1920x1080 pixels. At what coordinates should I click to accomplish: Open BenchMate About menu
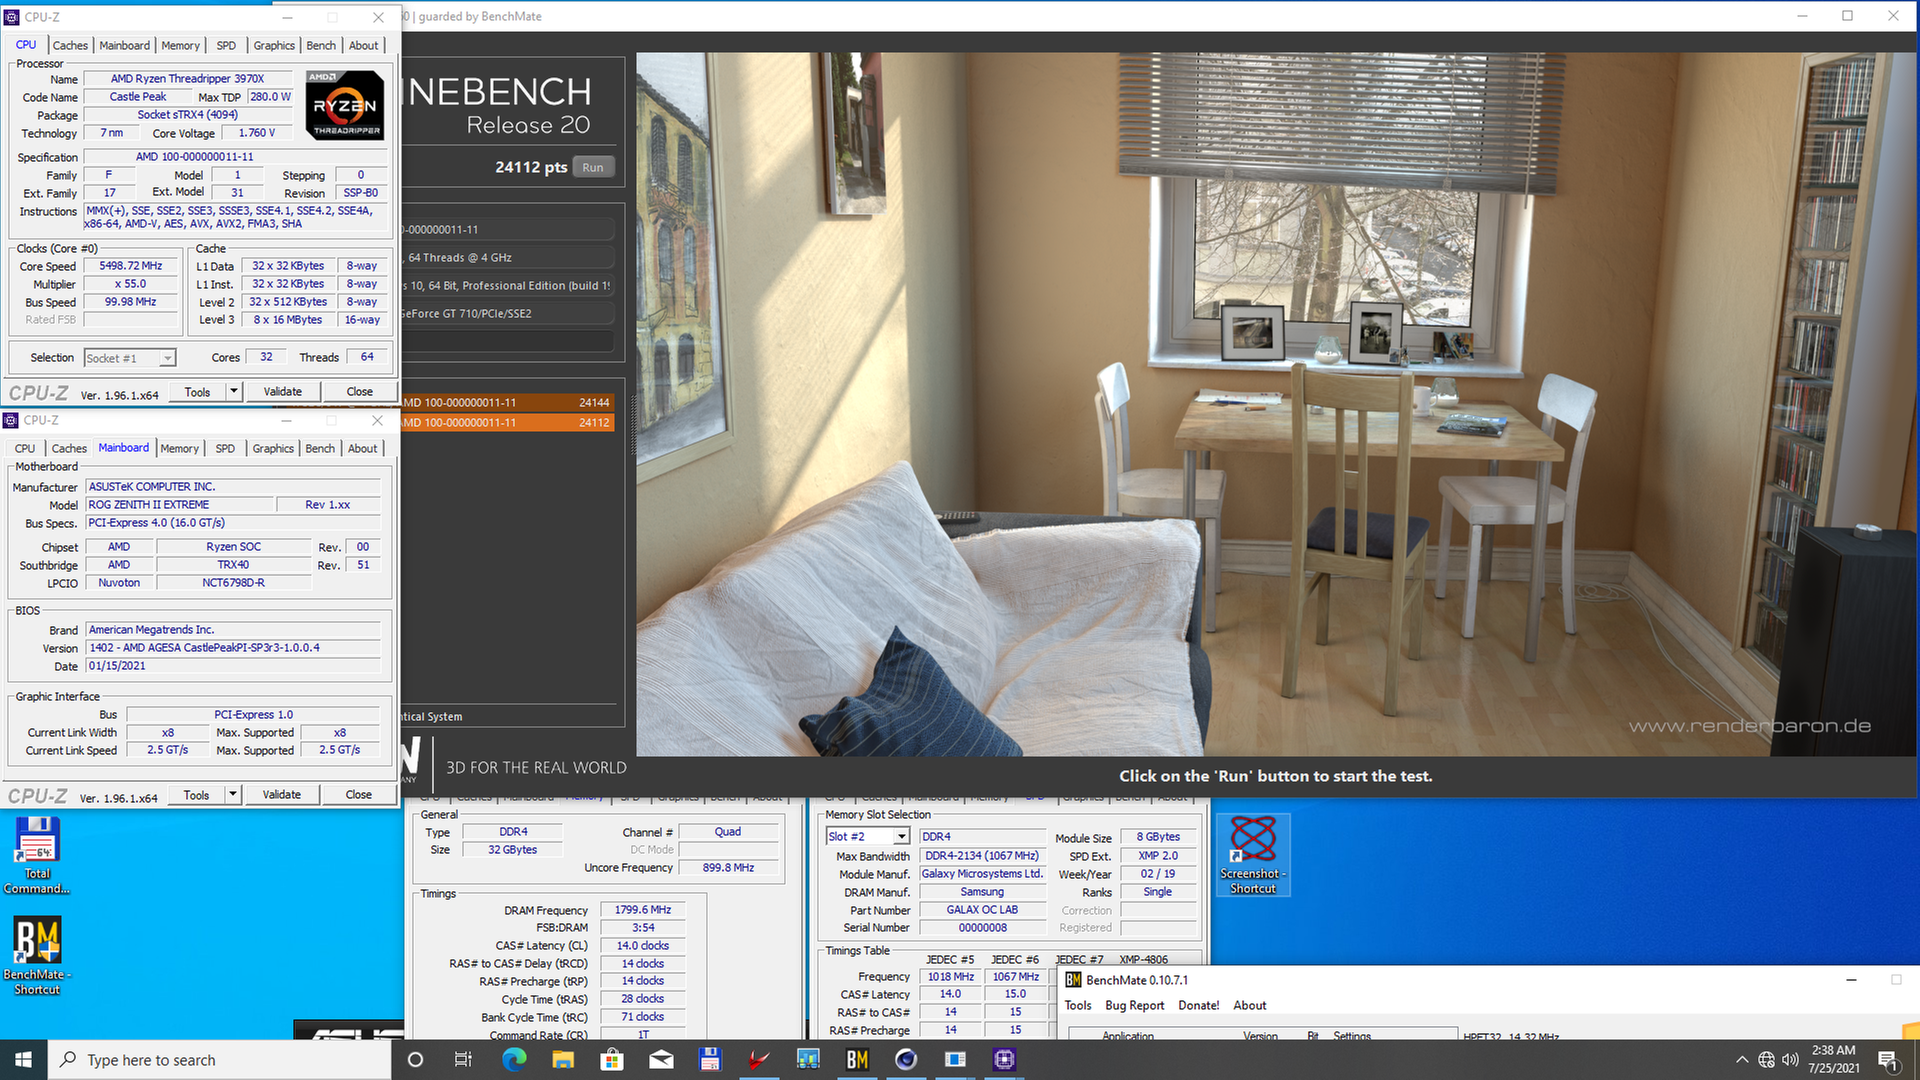pos(1250,1006)
